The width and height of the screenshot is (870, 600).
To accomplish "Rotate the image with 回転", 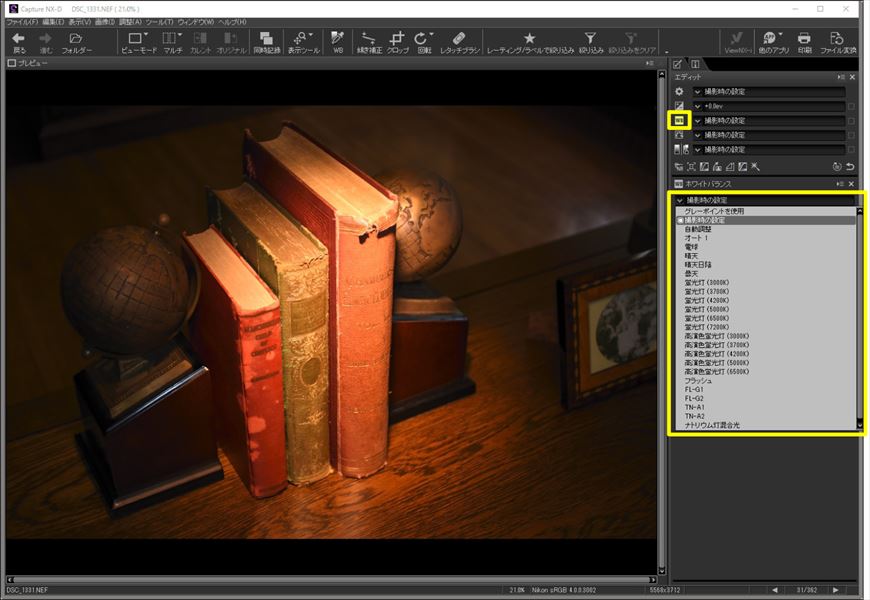I will pyautogui.click(x=424, y=42).
